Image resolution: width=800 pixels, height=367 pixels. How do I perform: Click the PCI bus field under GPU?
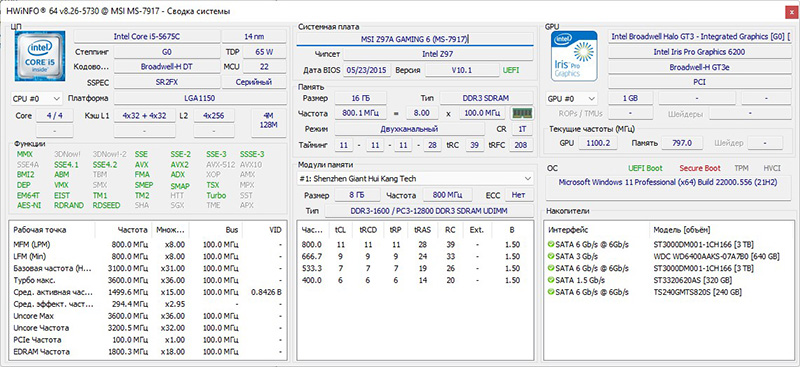(699, 82)
